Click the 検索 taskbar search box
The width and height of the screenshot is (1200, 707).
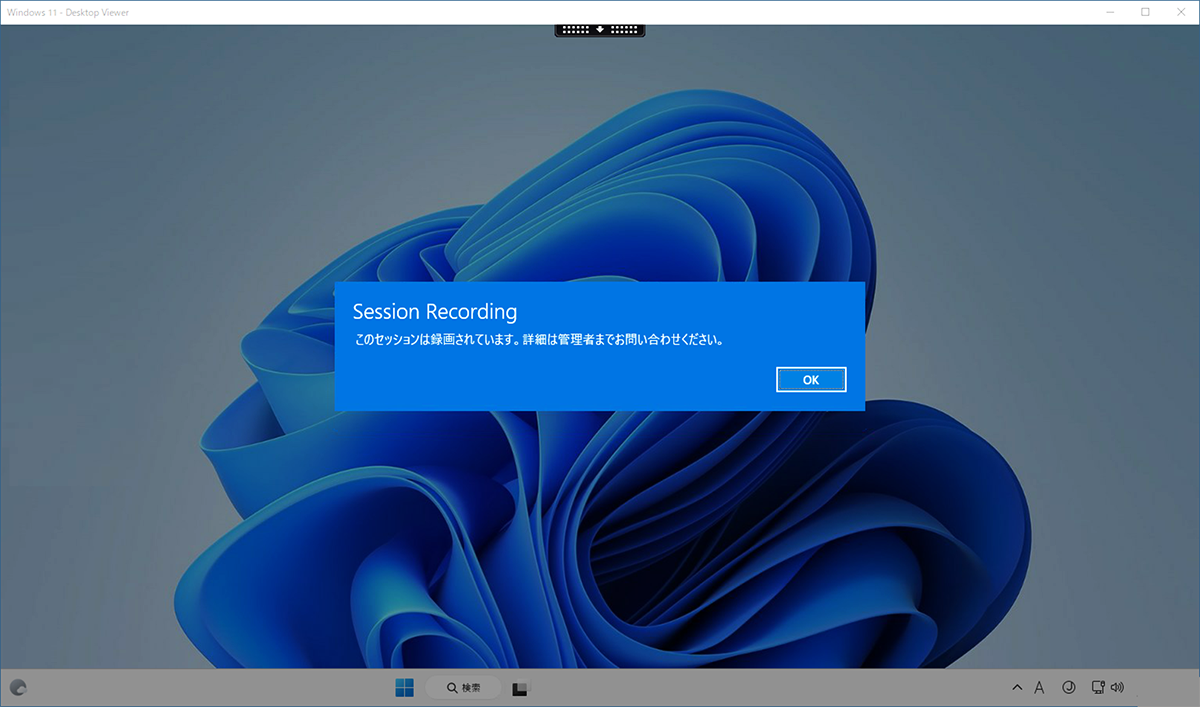tap(464, 688)
